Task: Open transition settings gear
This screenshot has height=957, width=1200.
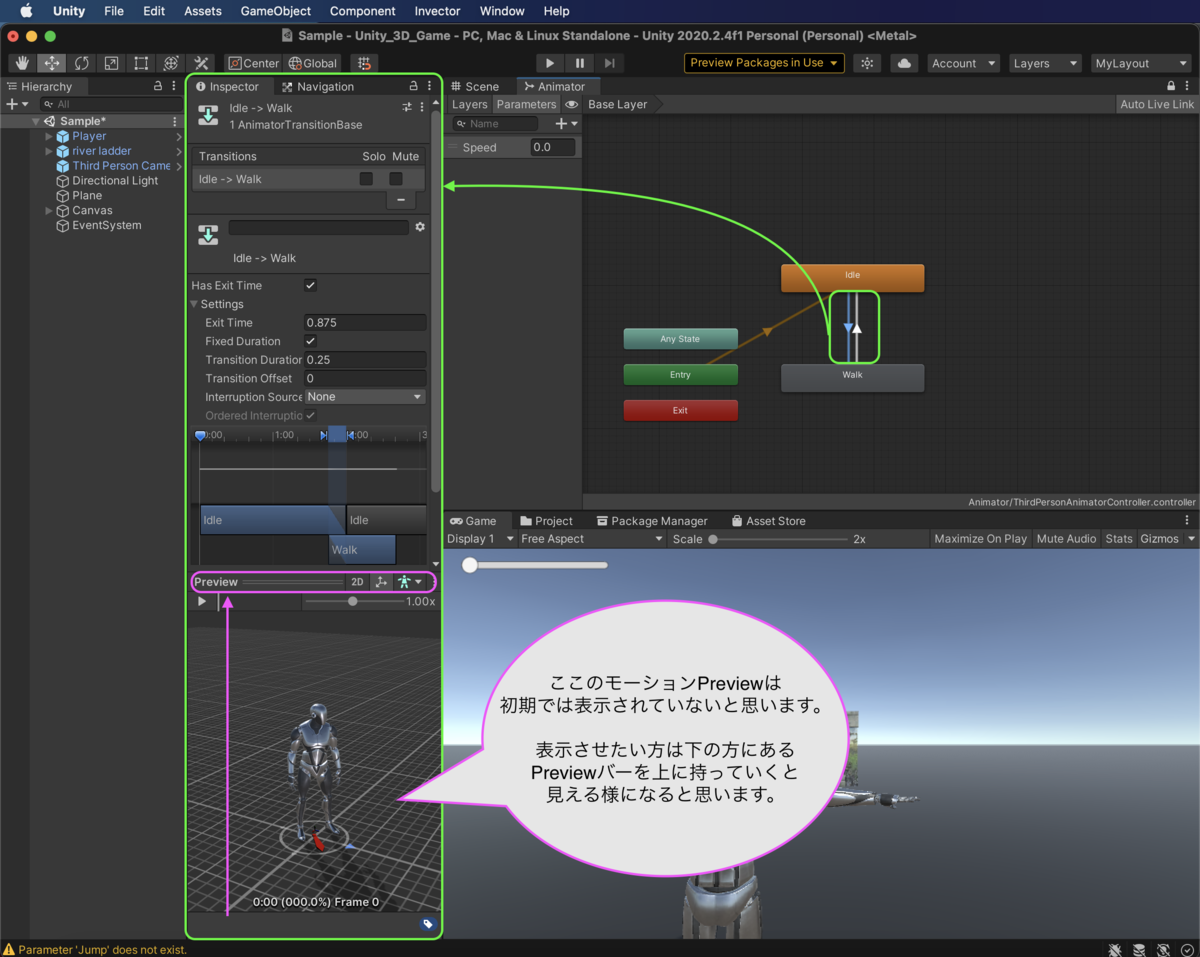Action: click(420, 227)
